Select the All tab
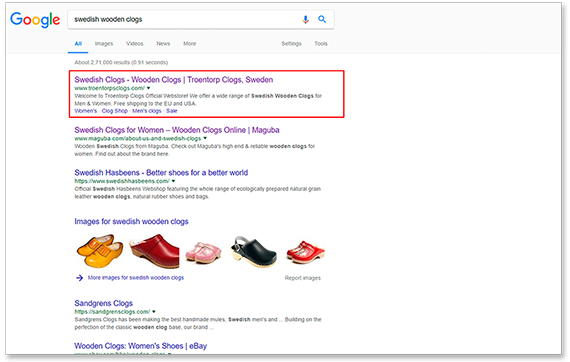 pyautogui.click(x=78, y=44)
